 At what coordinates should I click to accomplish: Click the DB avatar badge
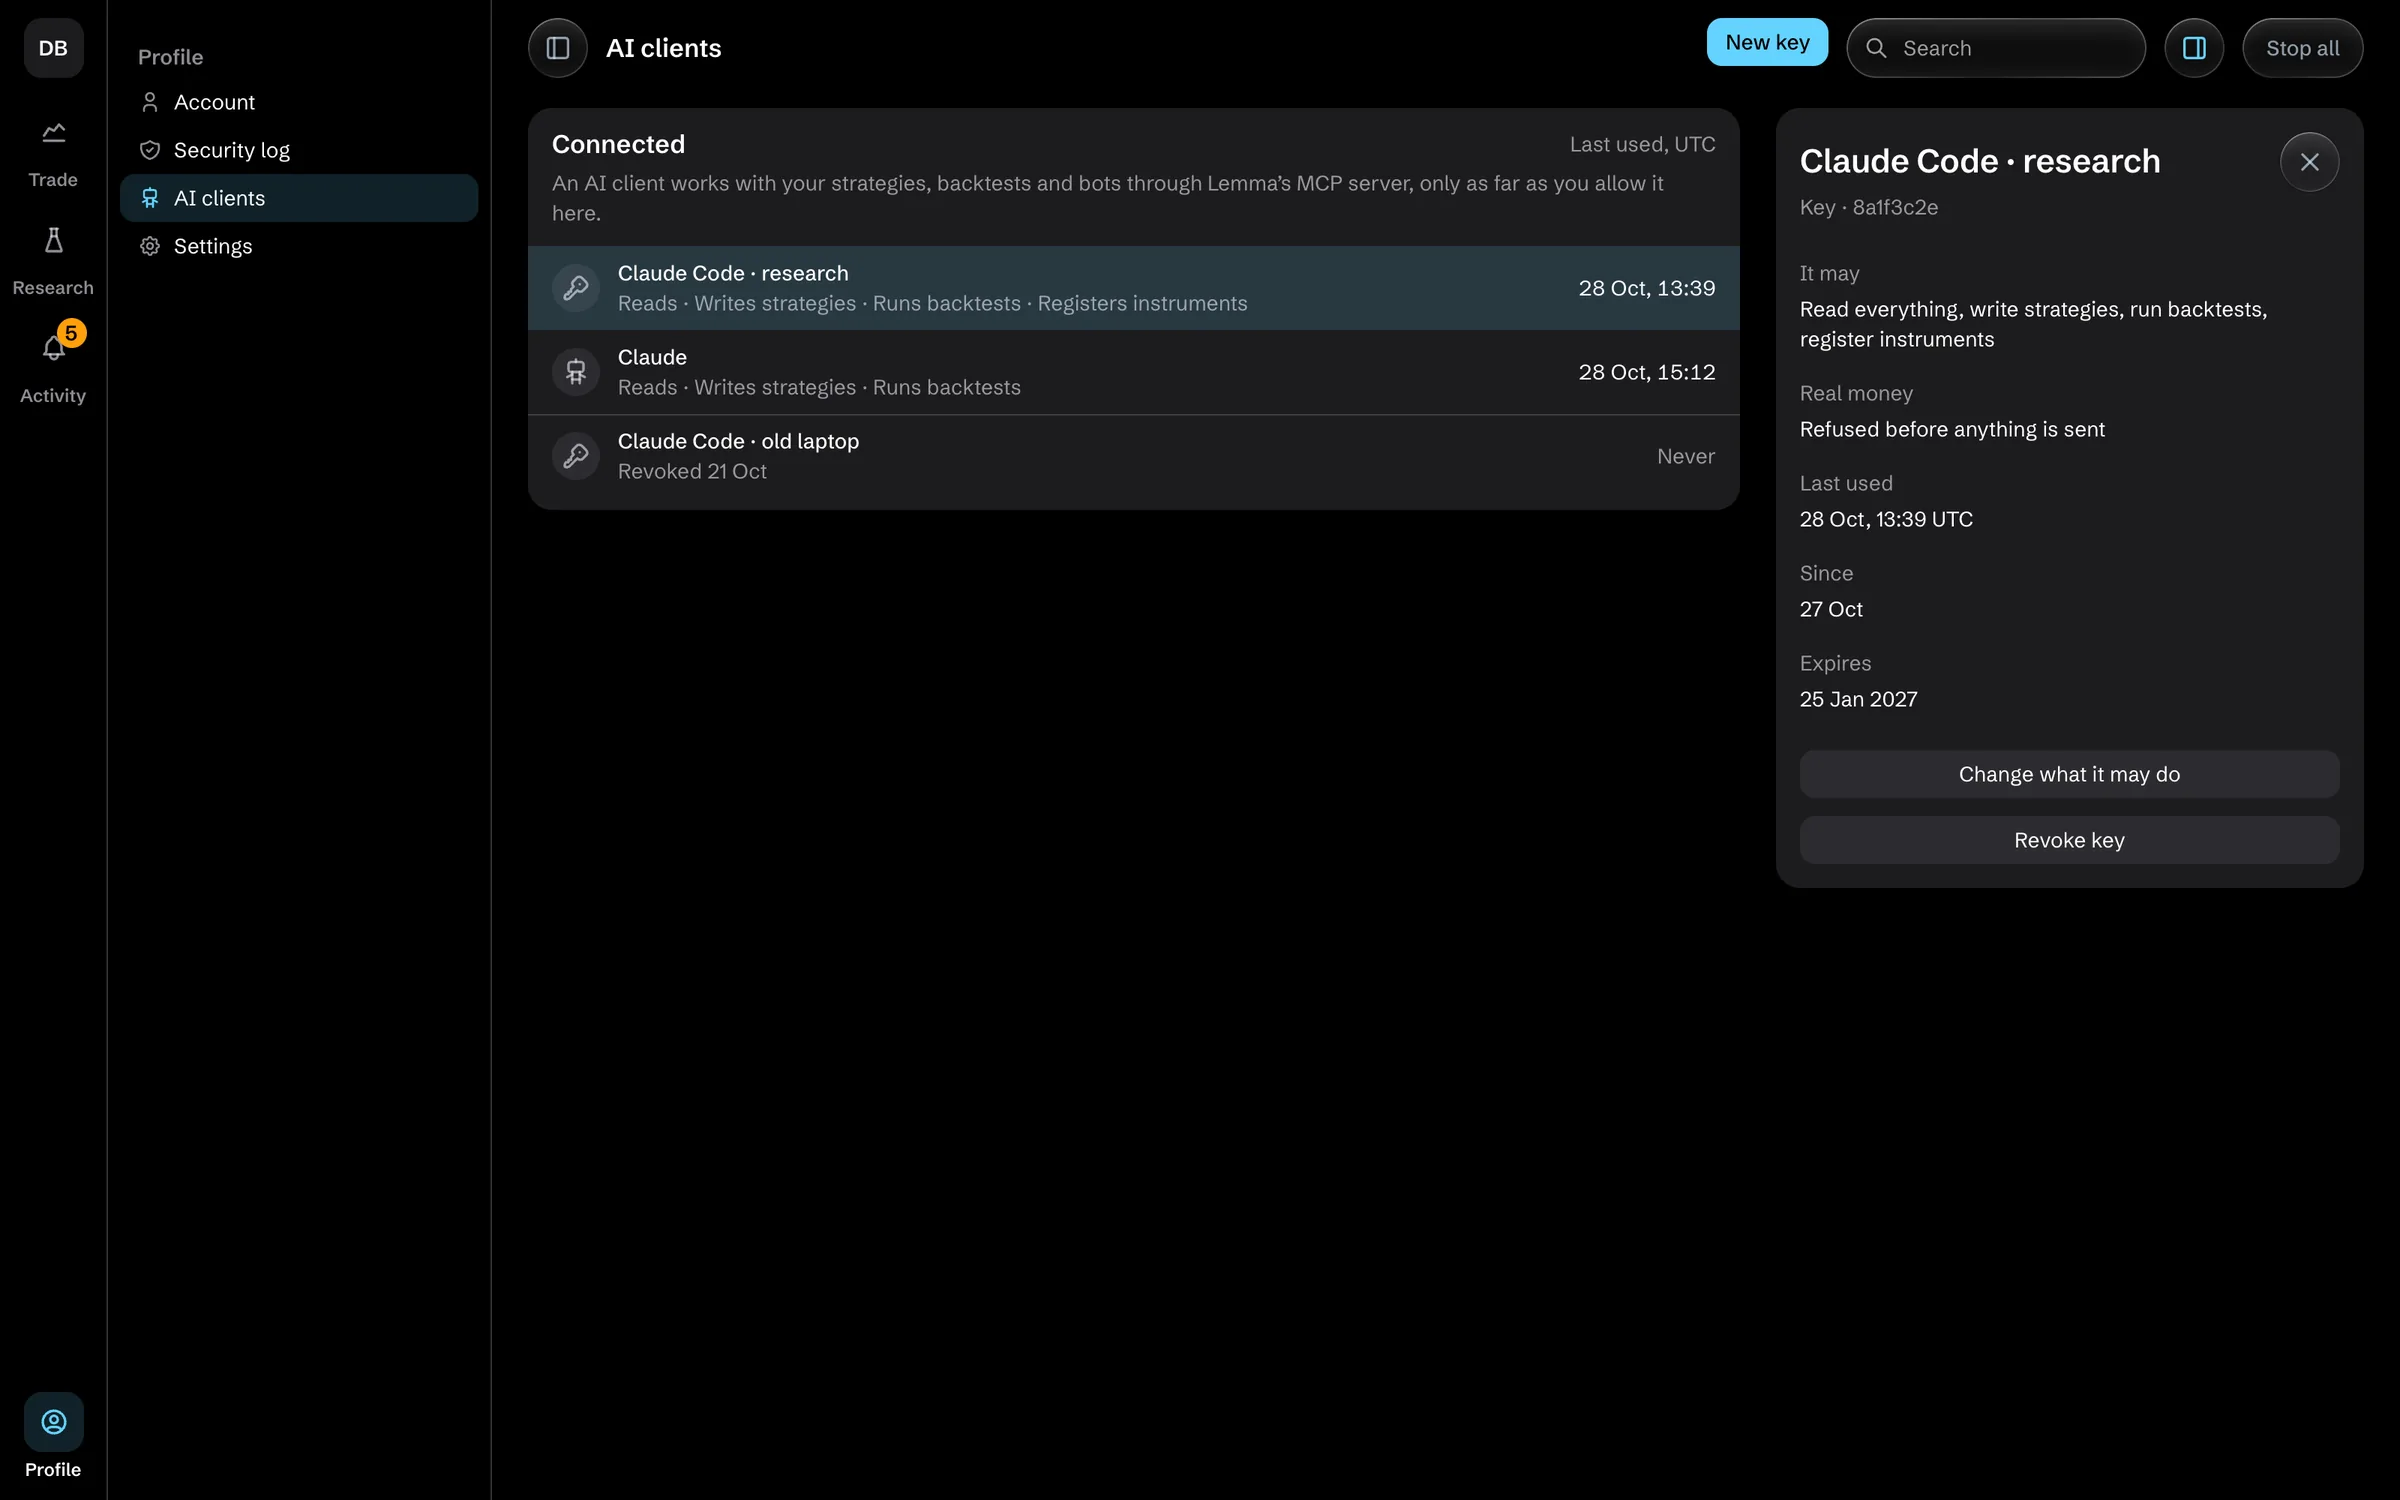[x=53, y=48]
